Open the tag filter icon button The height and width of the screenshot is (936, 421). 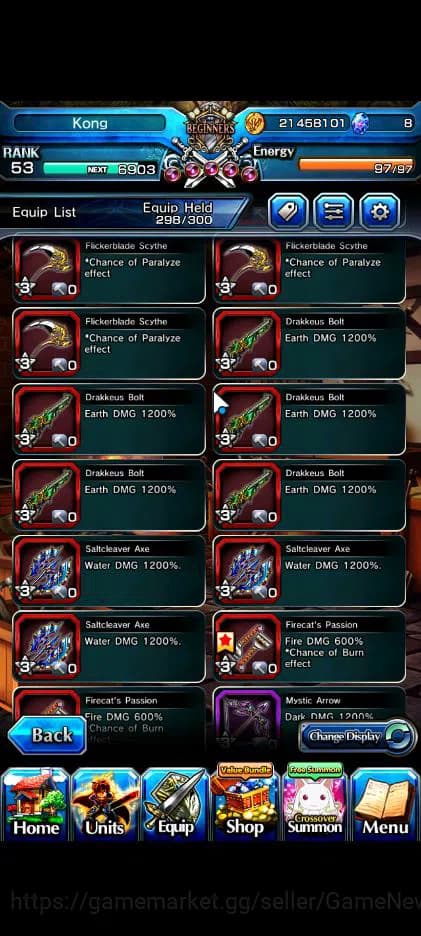pos(288,211)
